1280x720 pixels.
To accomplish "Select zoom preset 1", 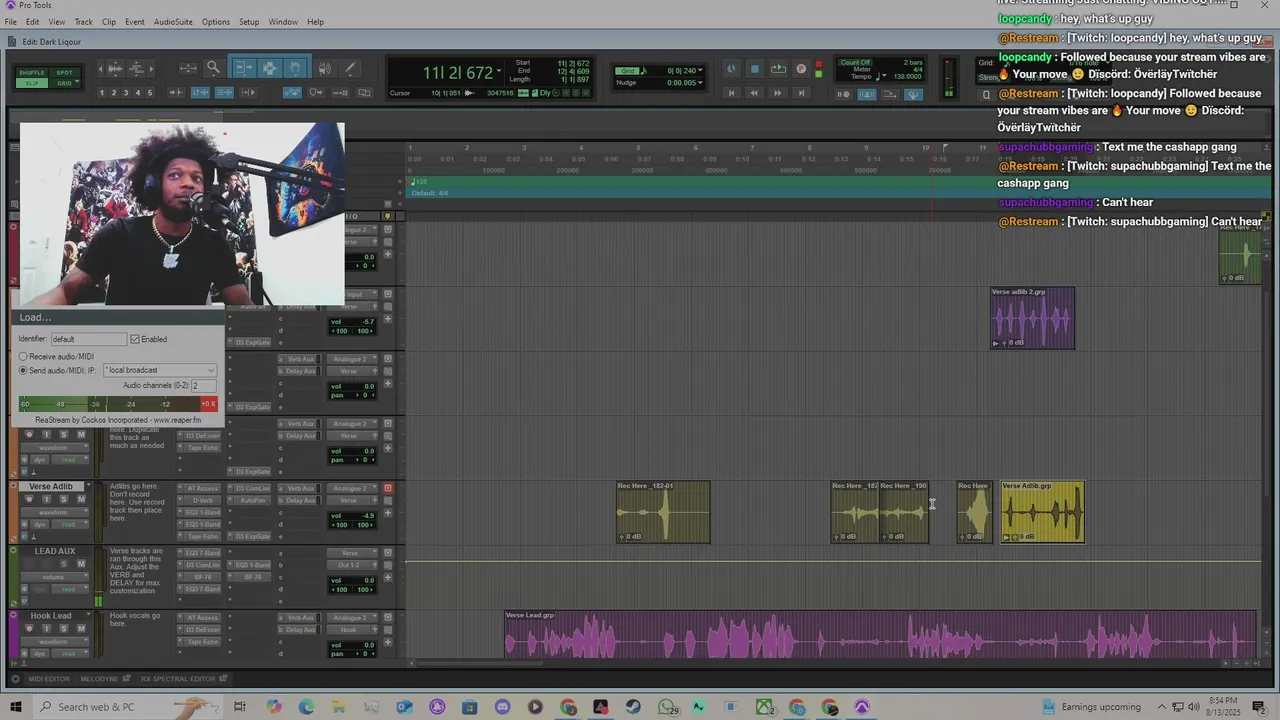I will pos(102,93).
